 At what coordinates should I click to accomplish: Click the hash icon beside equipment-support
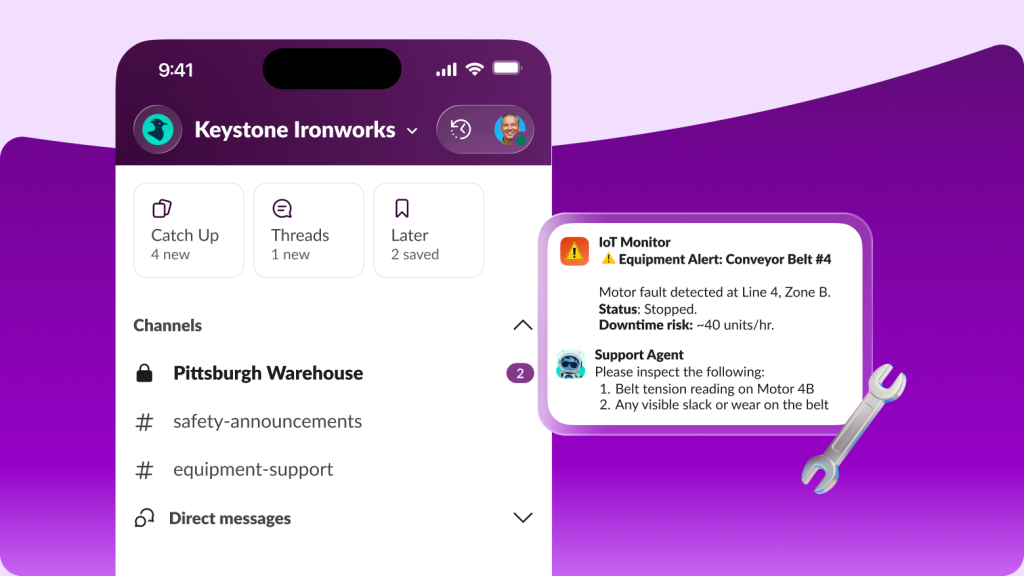[x=144, y=470]
